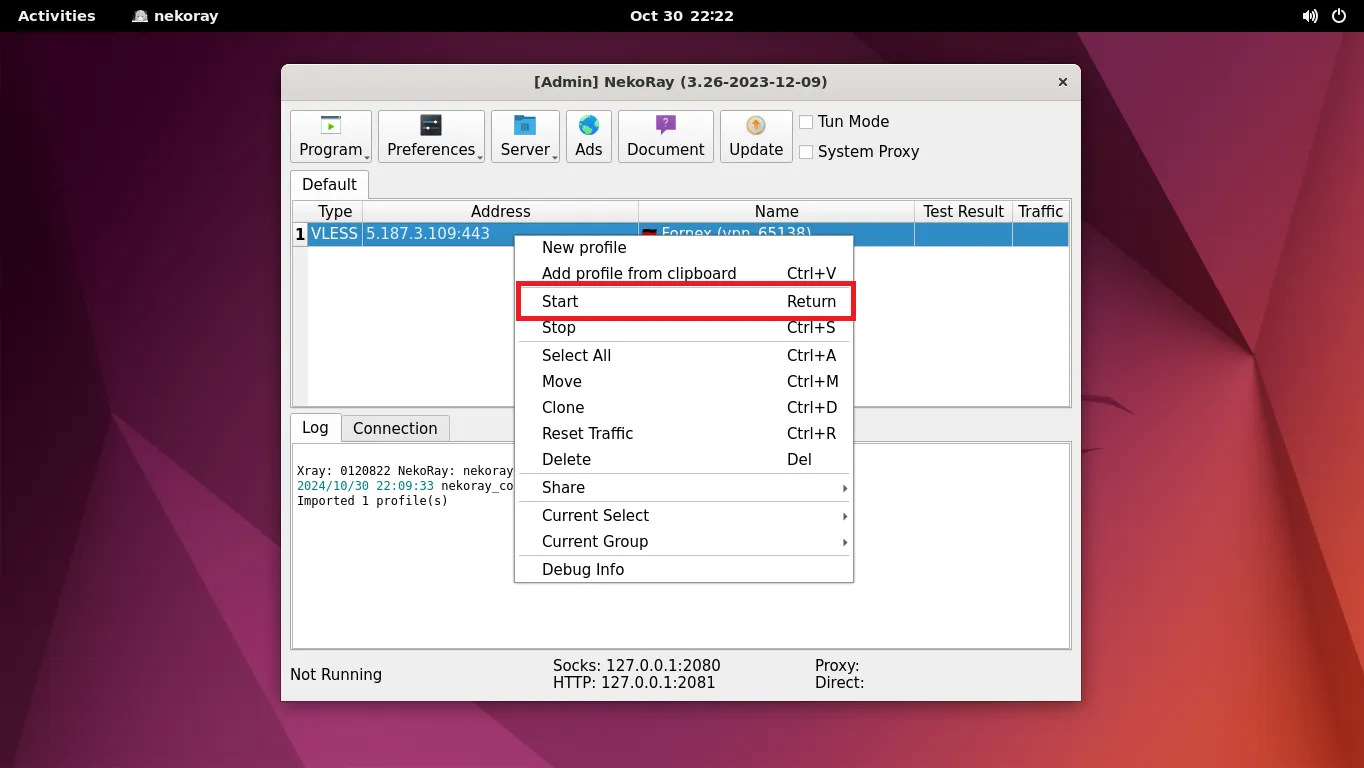Enable the System Proxy checkbox

click(806, 152)
